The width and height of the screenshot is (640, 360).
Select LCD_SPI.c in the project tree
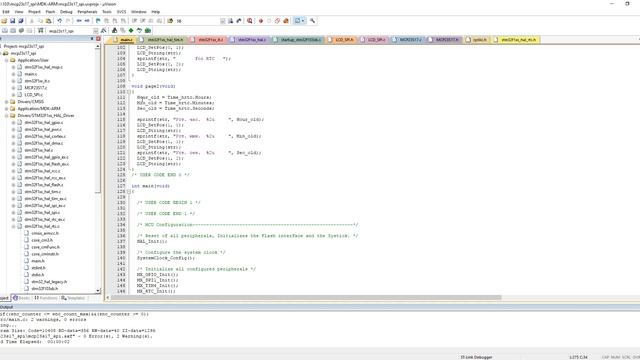tap(33, 95)
